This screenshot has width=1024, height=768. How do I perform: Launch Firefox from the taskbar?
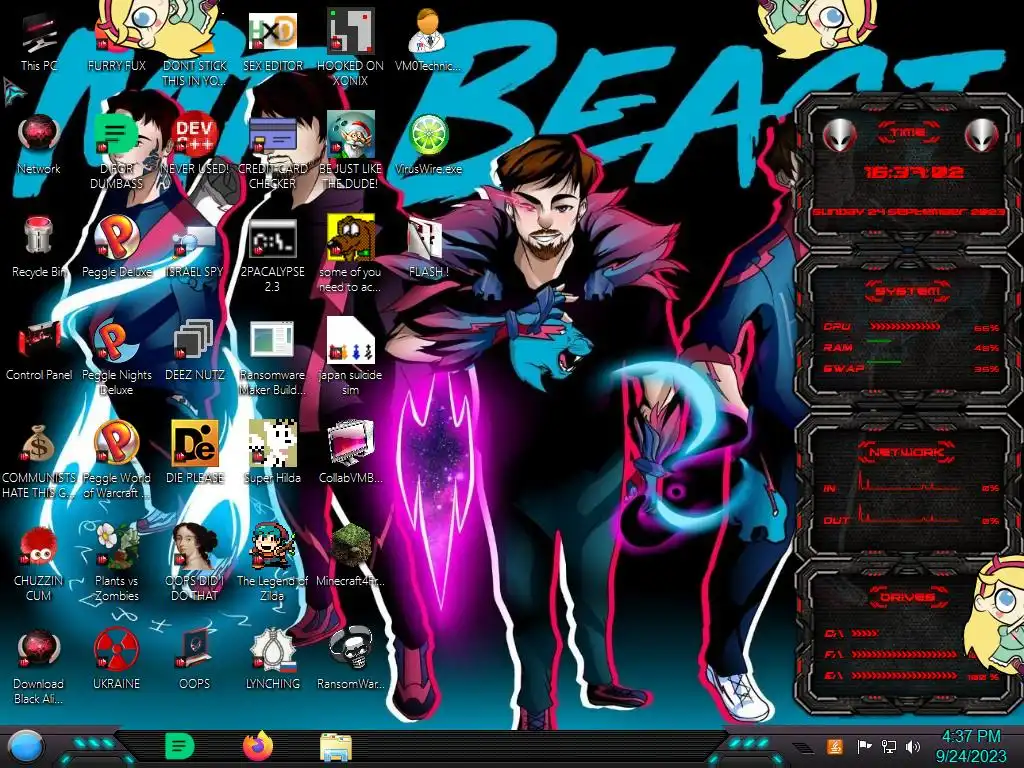[258, 746]
